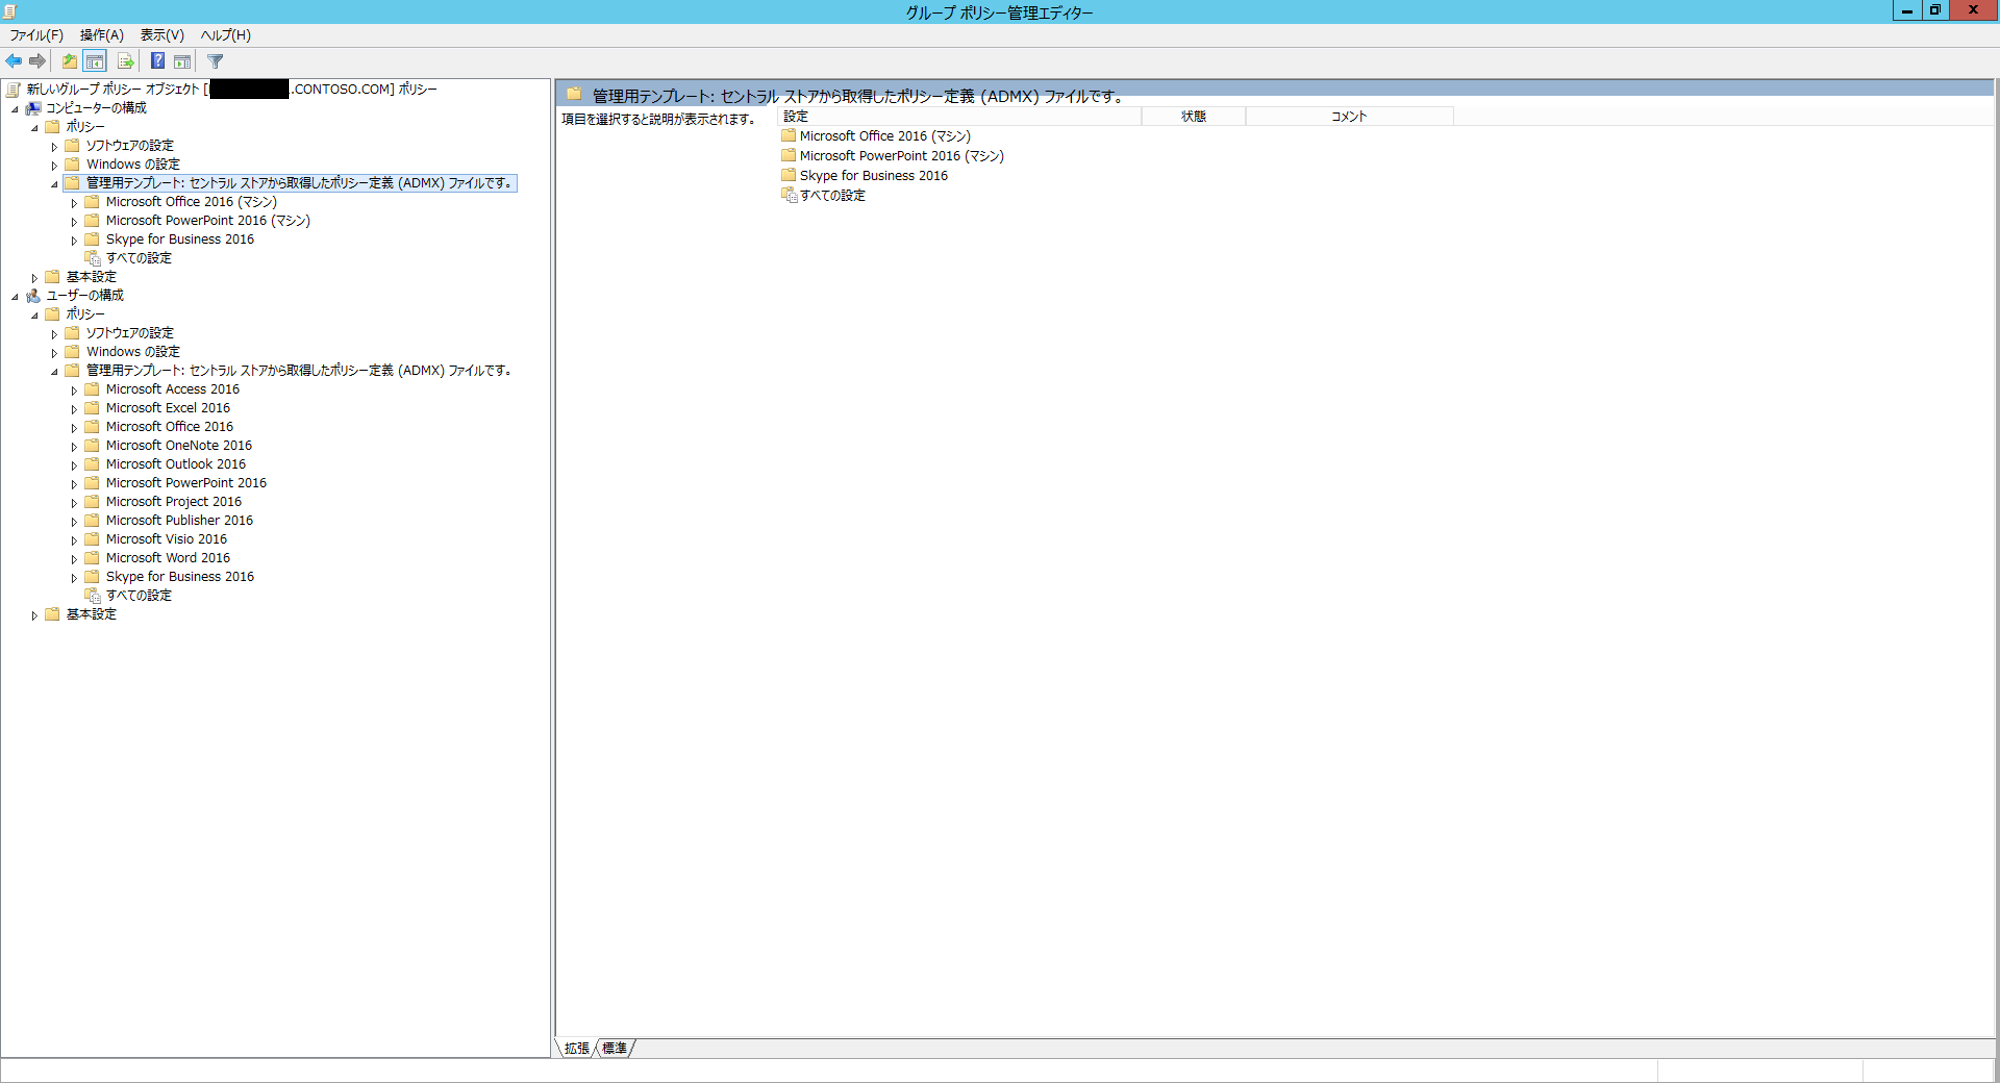Click the Export List toolbar icon

[125, 62]
